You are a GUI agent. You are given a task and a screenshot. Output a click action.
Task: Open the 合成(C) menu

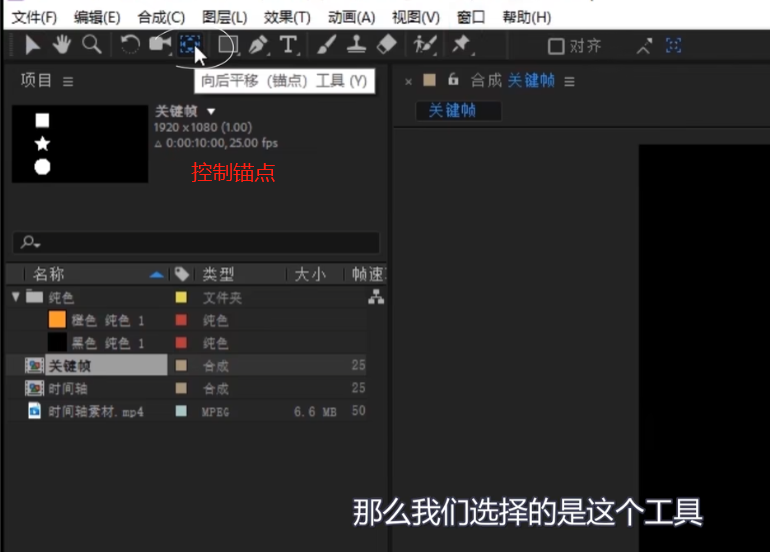161,18
